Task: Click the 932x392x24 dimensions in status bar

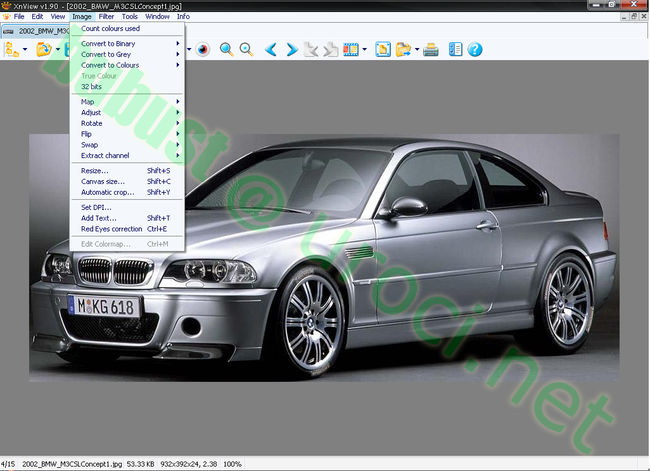Action: pos(189,464)
